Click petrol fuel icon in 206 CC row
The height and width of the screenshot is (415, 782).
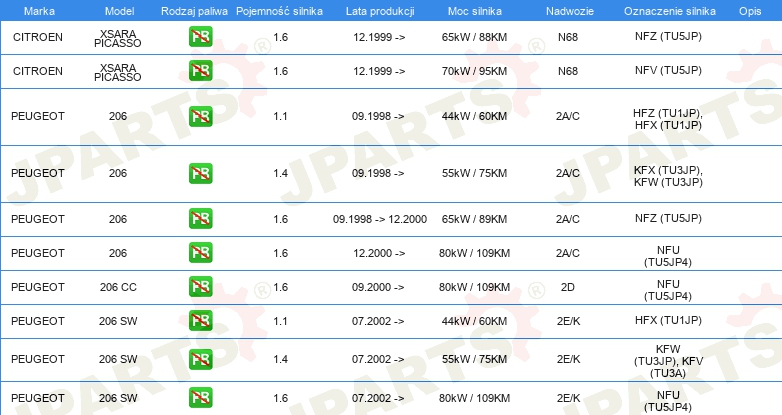click(200, 287)
